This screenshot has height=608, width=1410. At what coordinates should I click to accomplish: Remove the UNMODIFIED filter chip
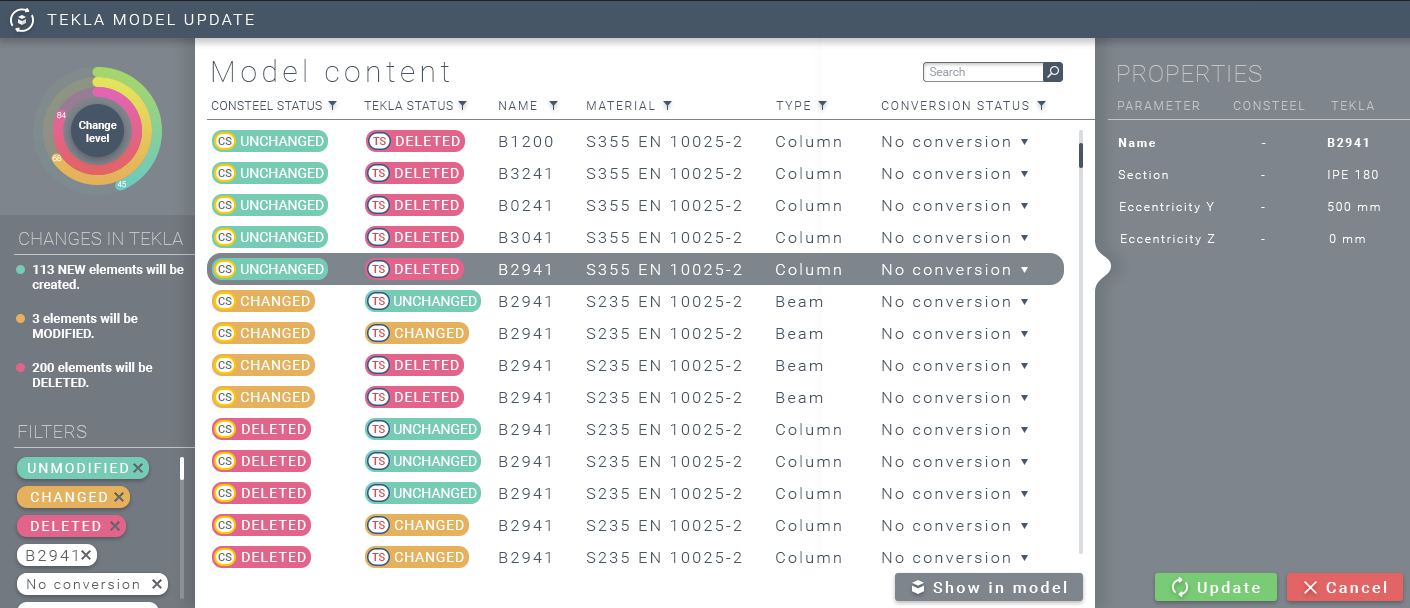[138, 468]
